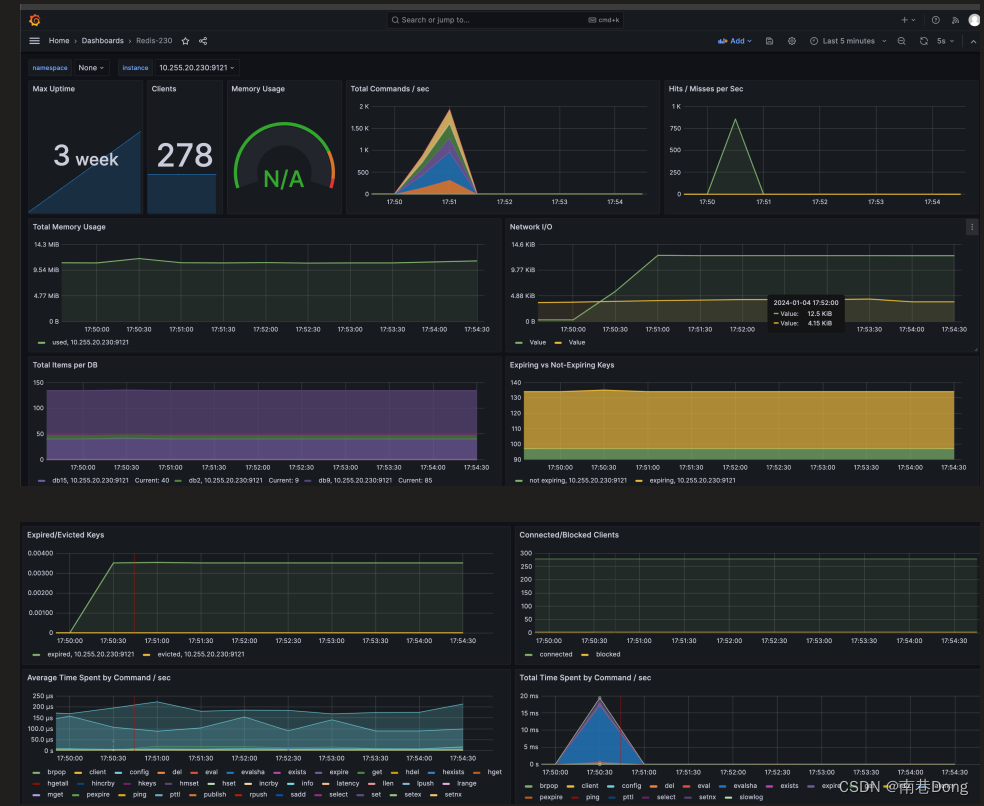
Task: Toggle the expired legend series
Action: 90,655
